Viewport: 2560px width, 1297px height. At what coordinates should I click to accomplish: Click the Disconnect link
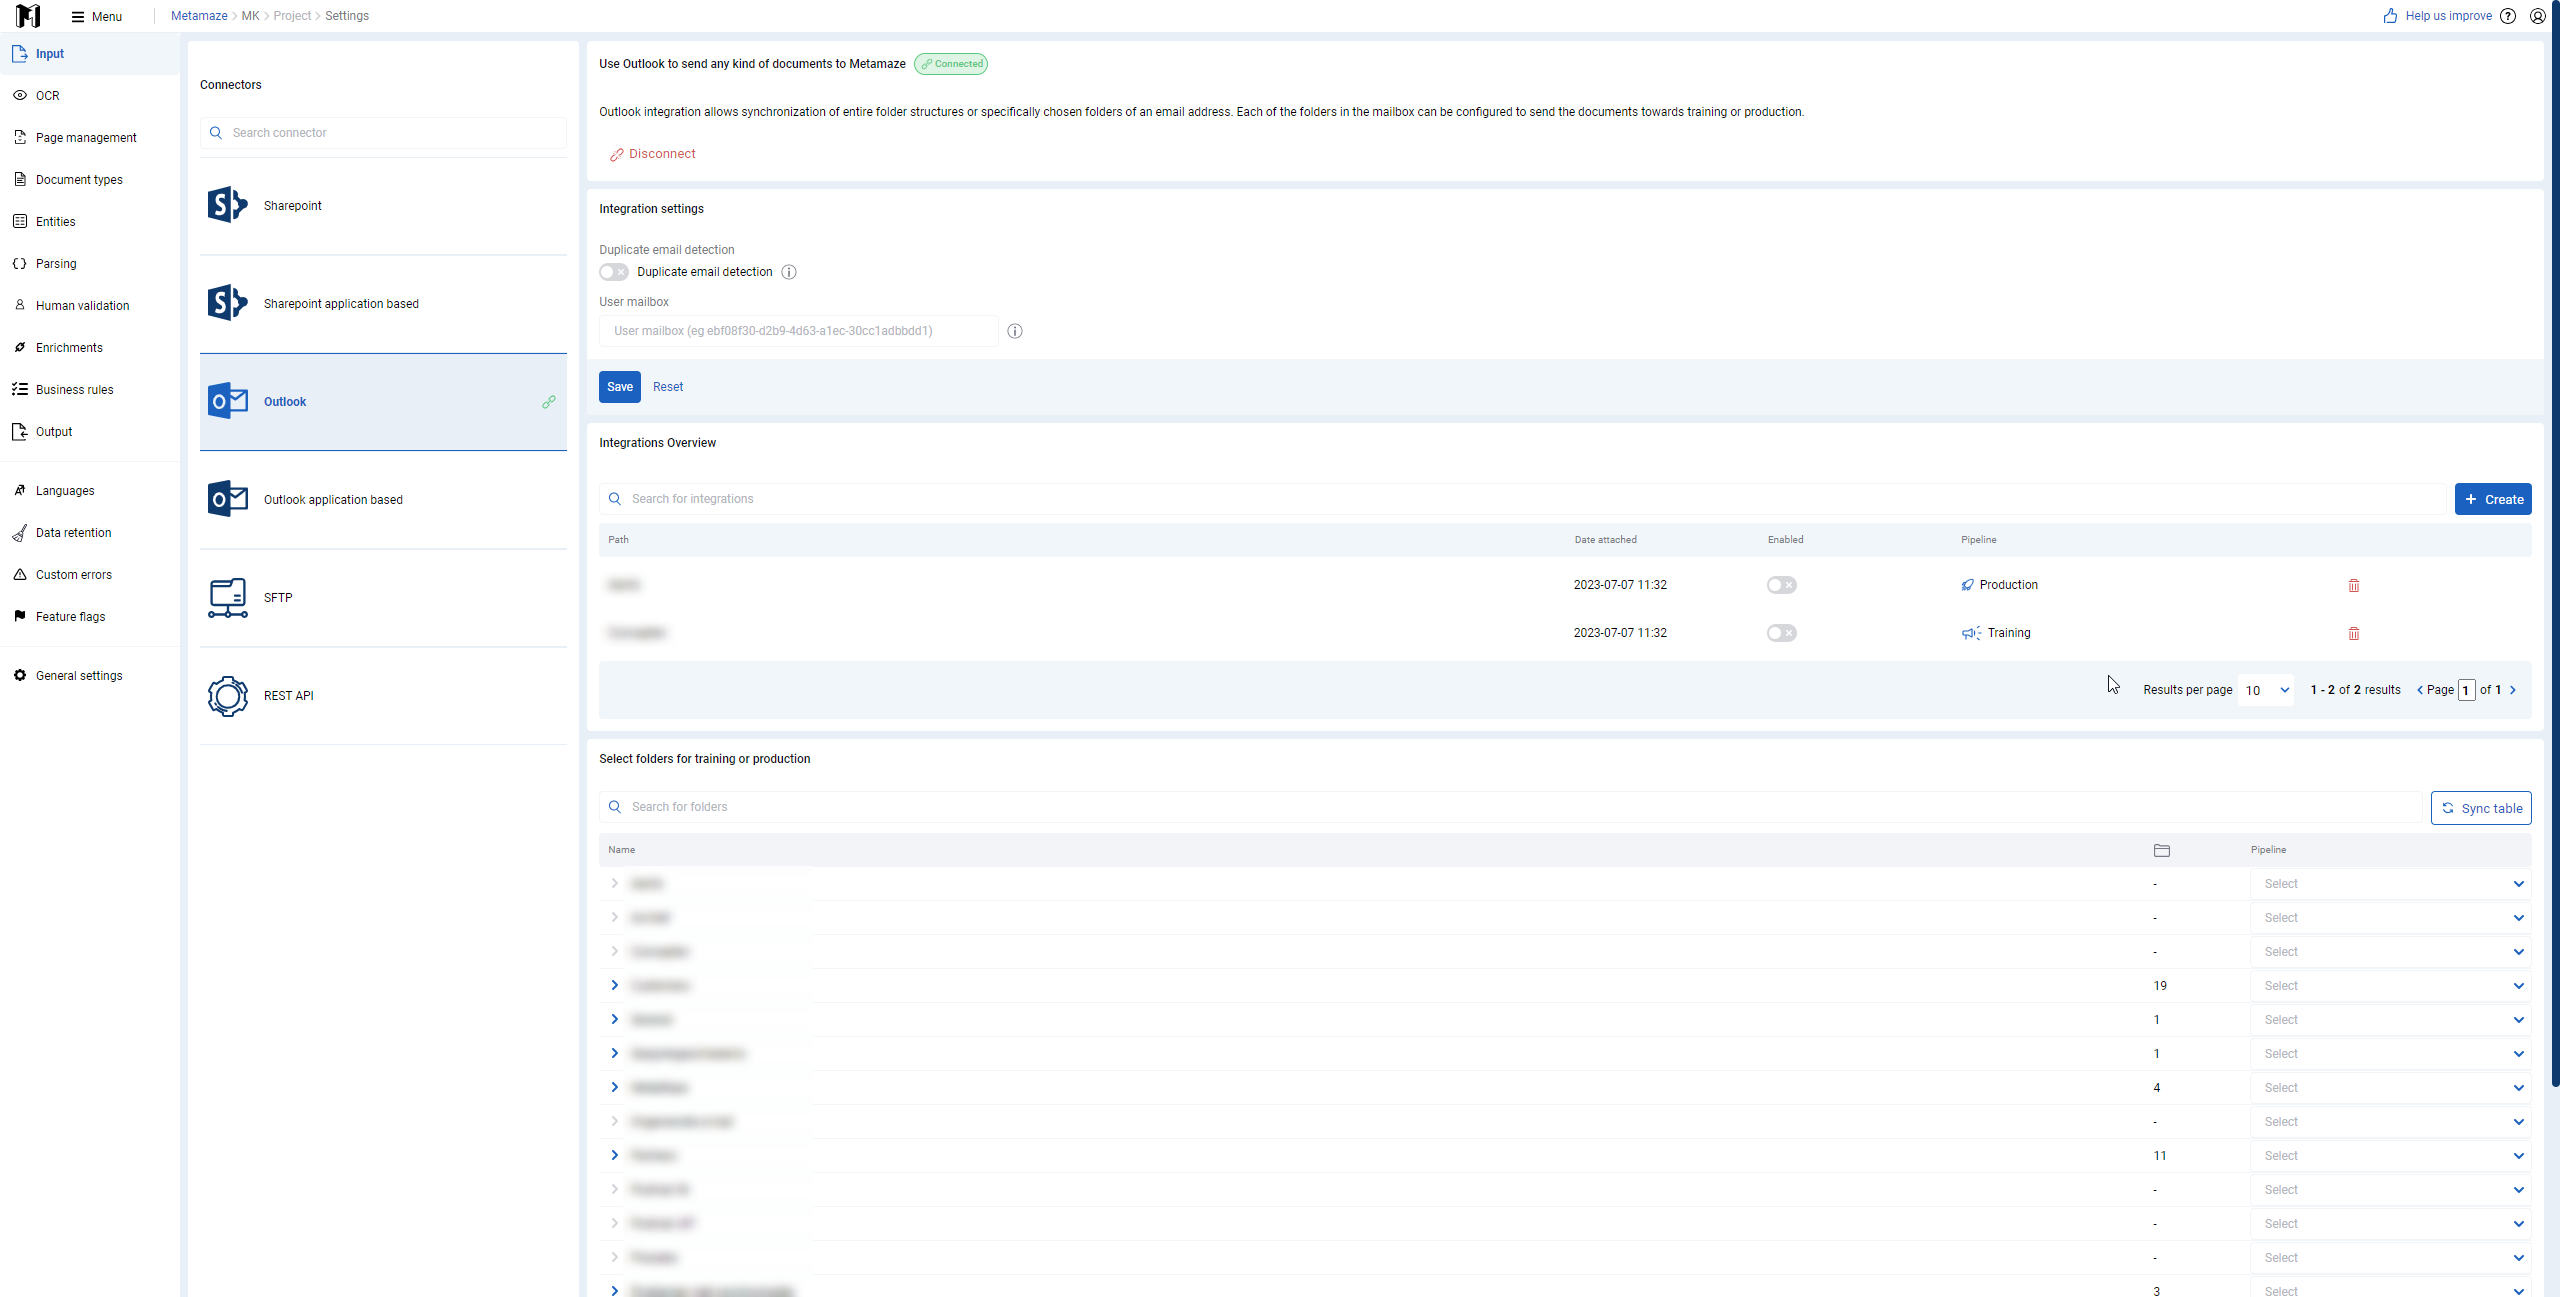pyautogui.click(x=652, y=154)
